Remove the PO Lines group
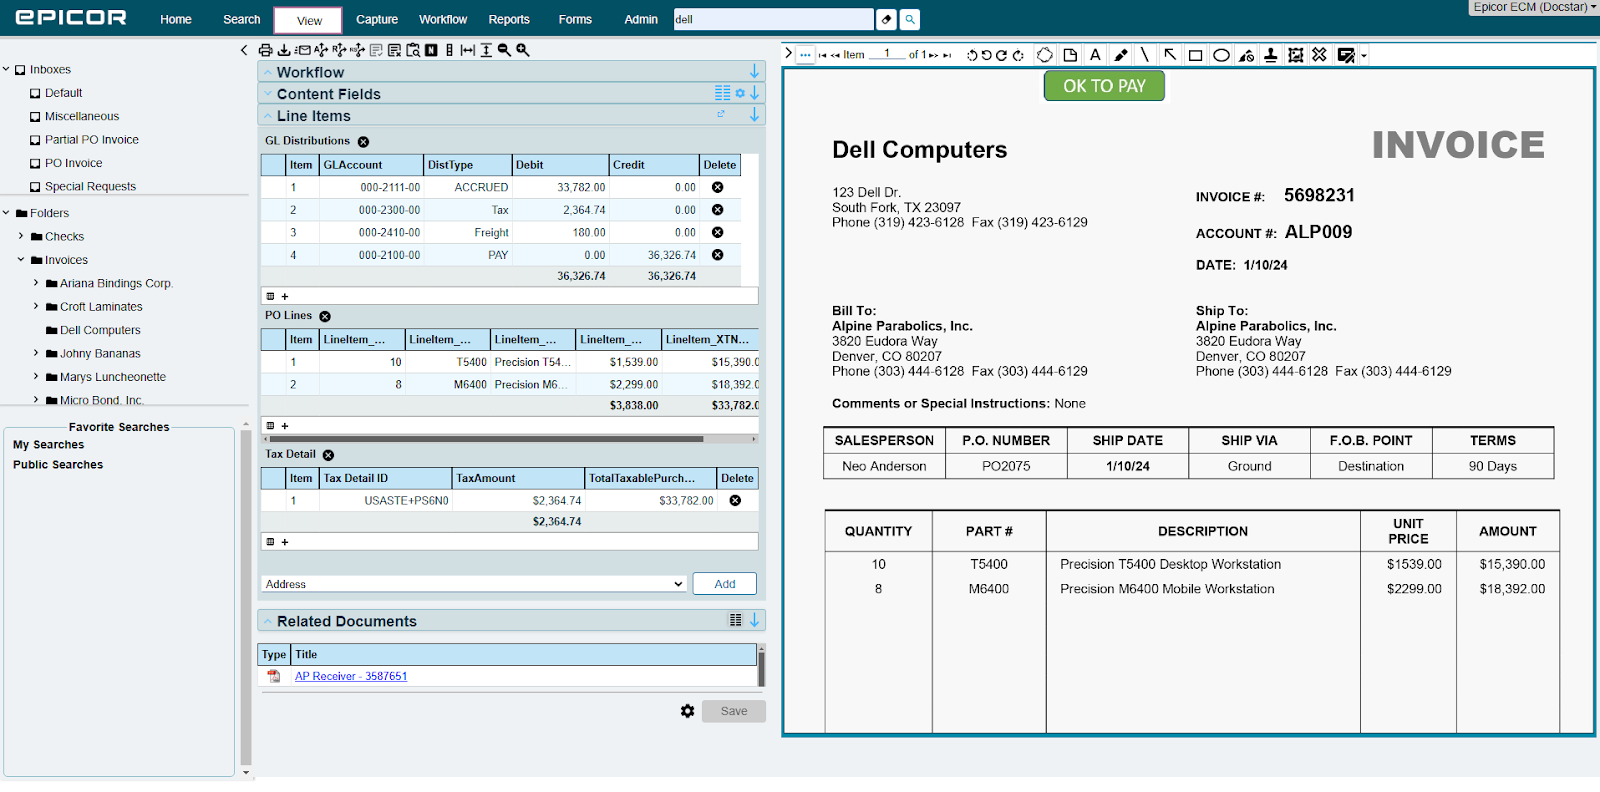This screenshot has height=792, width=1600. [325, 316]
